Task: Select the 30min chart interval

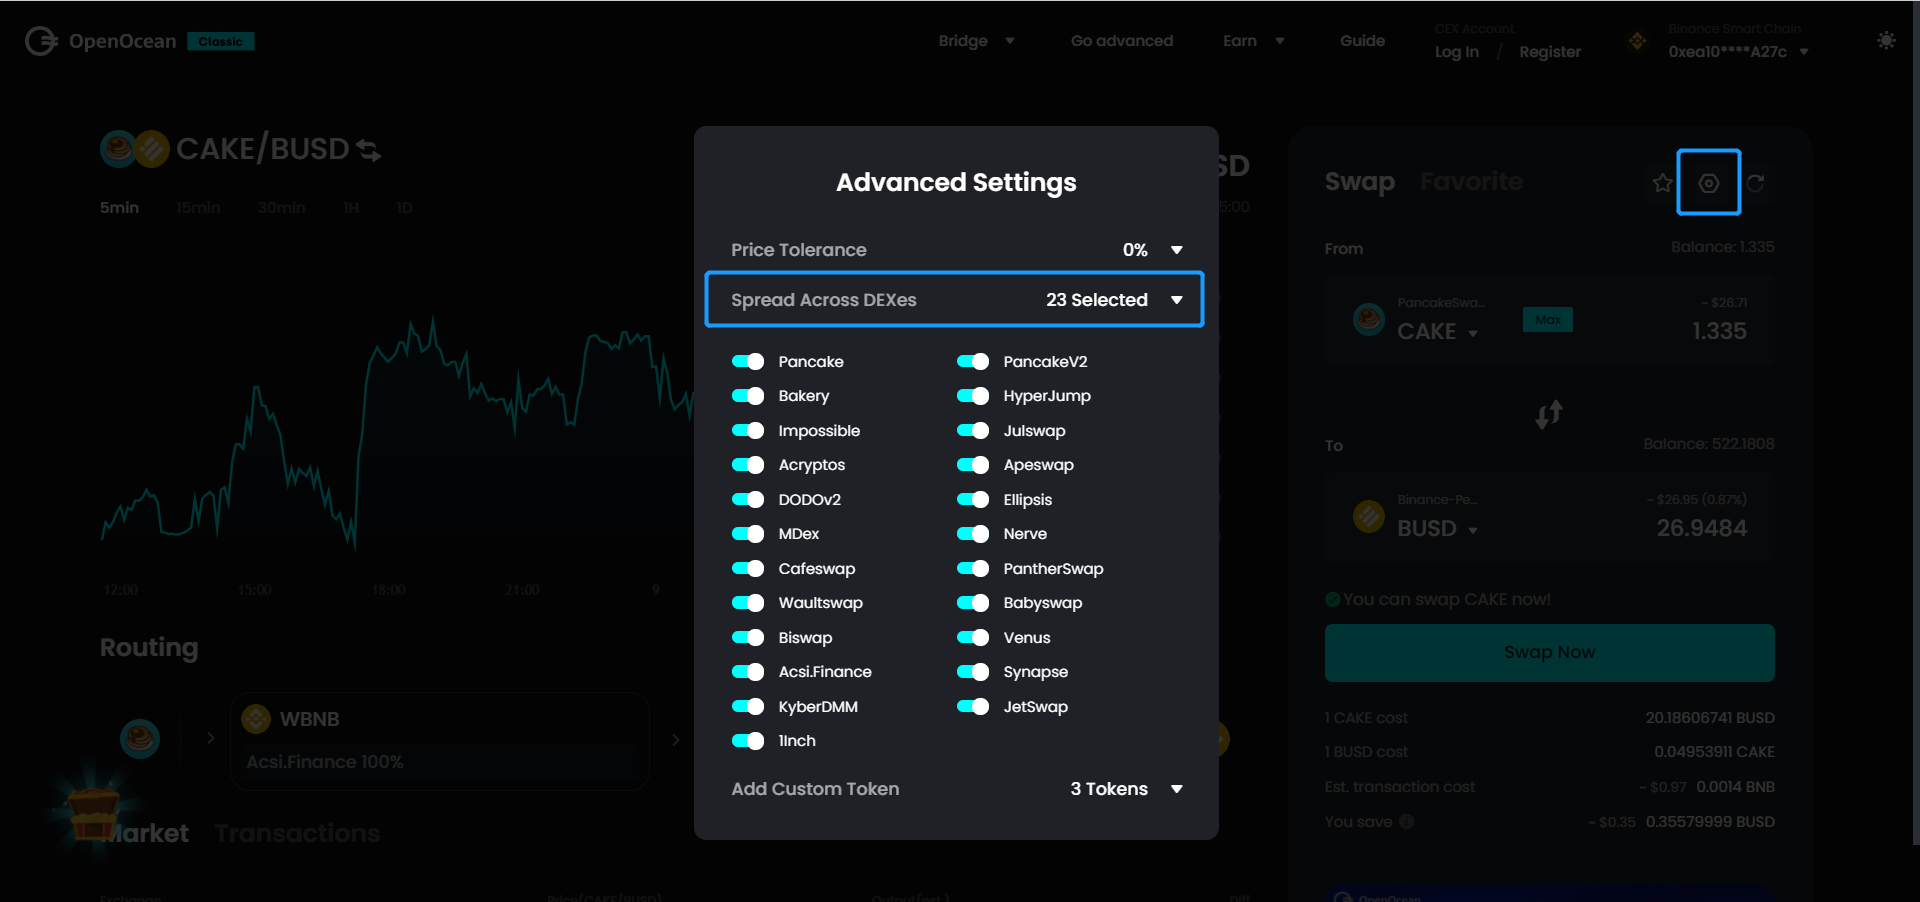Action: click(x=281, y=208)
